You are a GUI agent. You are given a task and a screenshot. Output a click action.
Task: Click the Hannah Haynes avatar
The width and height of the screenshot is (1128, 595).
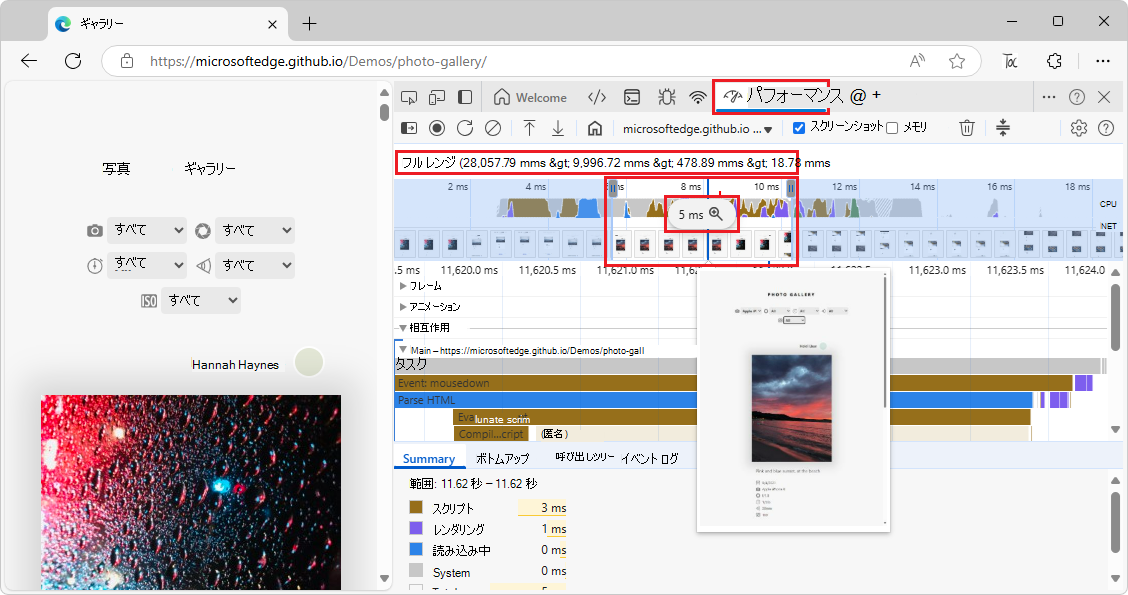(309, 362)
